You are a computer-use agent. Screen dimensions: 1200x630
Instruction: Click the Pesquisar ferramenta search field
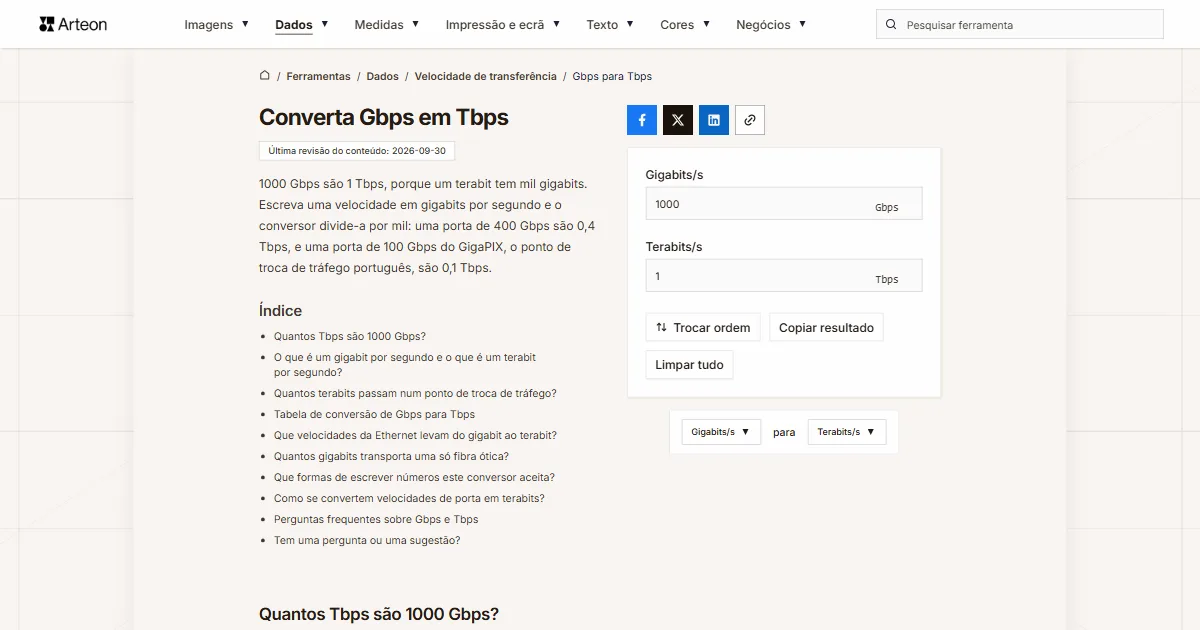click(1020, 25)
